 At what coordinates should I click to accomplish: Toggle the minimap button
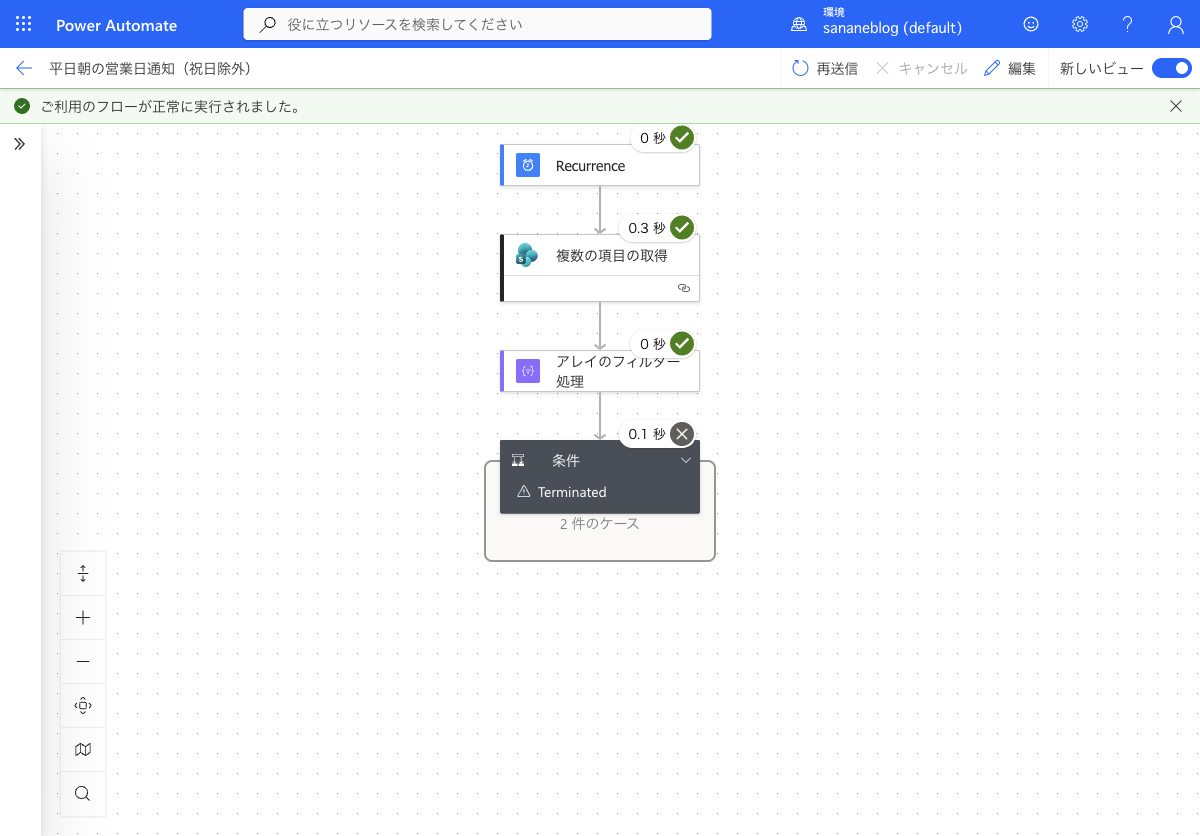pos(83,750)
